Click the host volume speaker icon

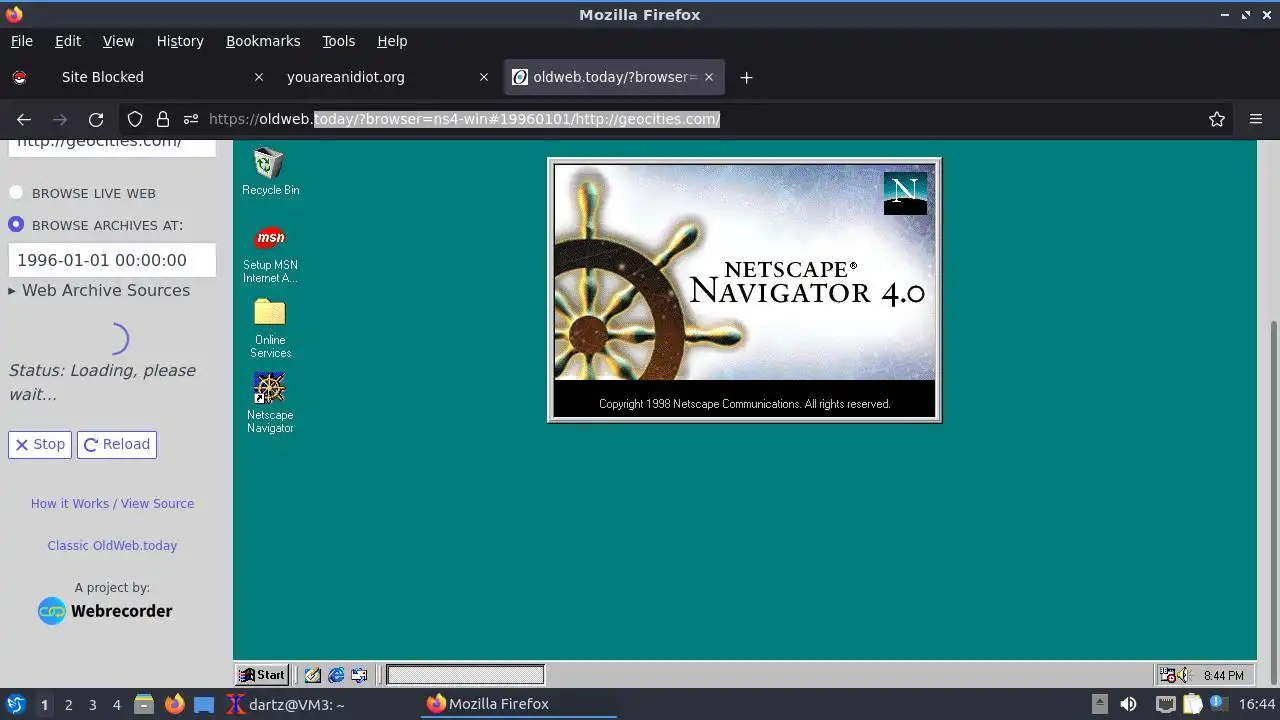(1128, 704)
